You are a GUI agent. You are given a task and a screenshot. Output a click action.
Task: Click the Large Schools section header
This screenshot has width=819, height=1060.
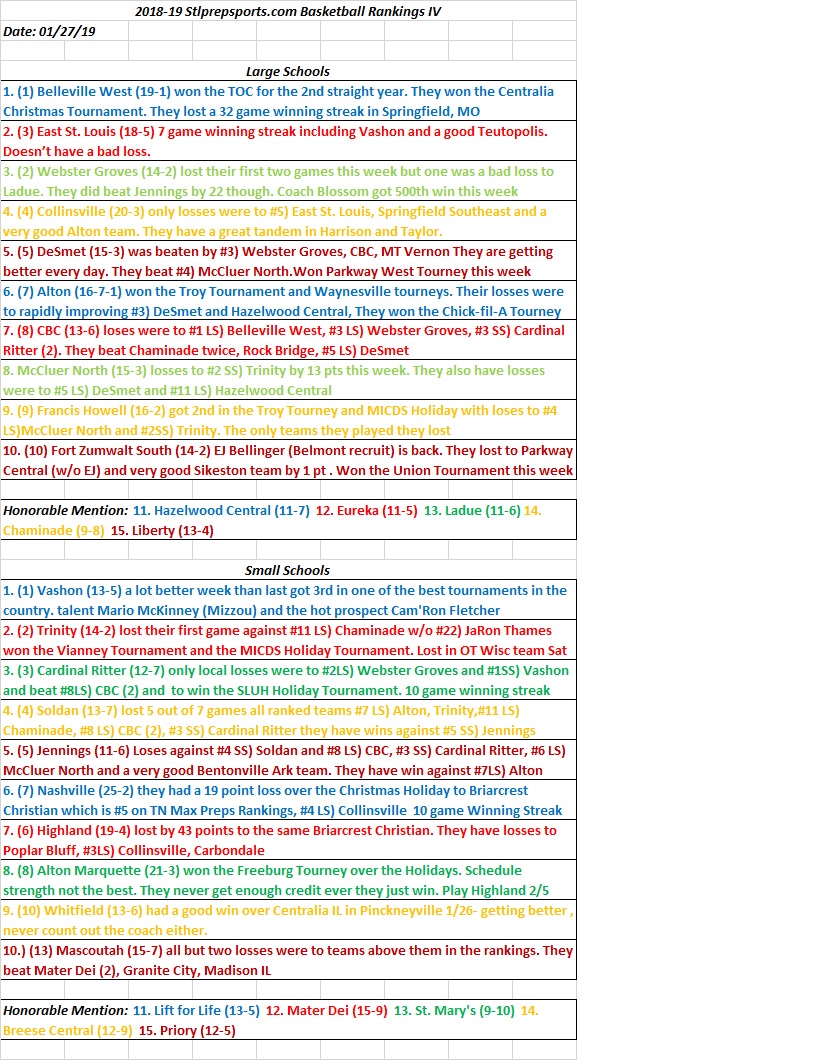288,71
